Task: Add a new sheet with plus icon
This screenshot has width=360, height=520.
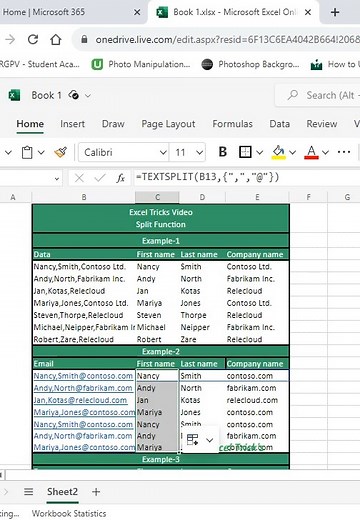Action: pyautogui.click(x=96, y=492)
